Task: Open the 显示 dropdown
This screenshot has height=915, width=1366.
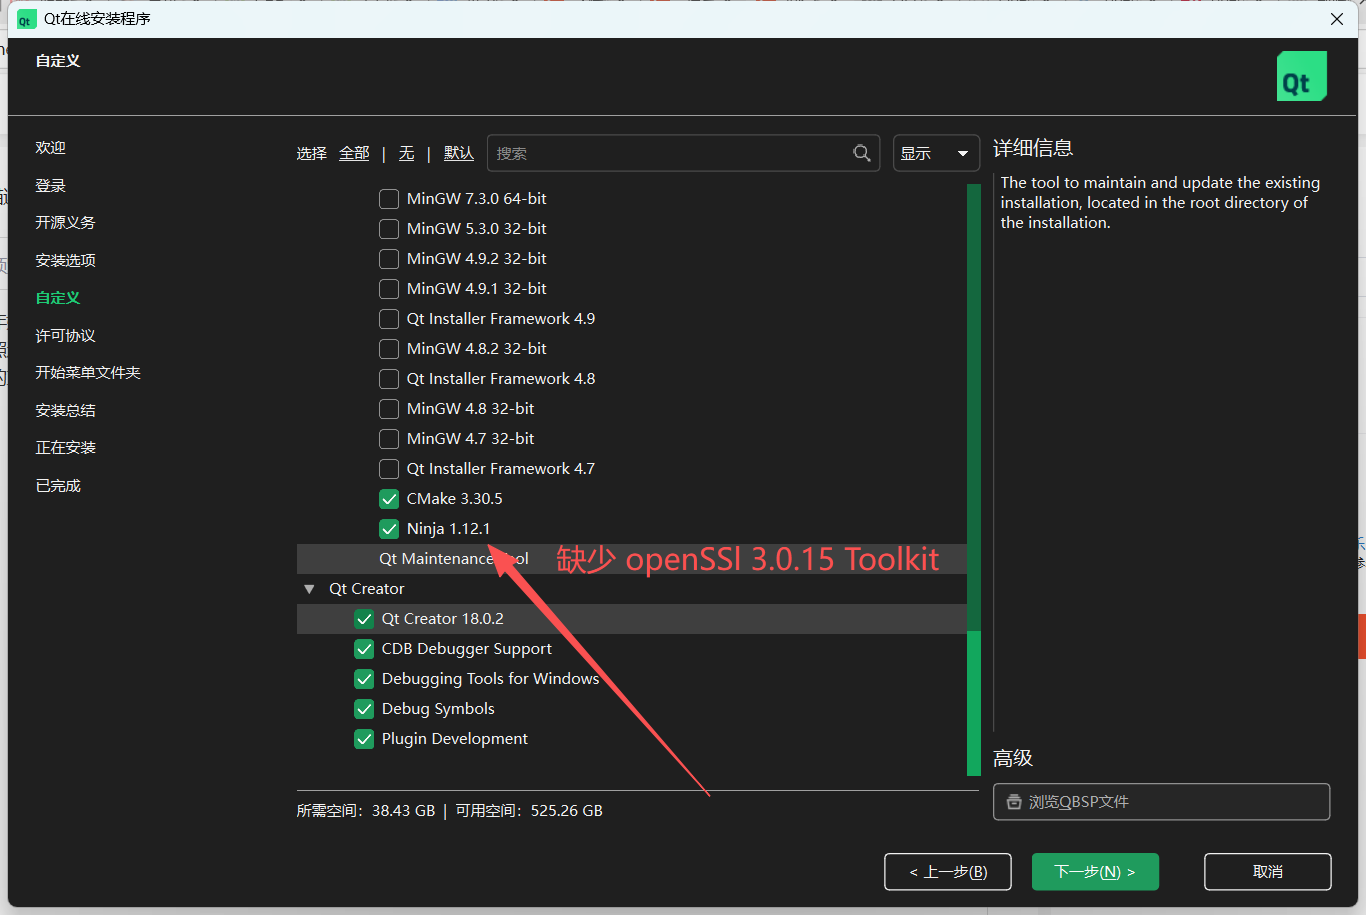Action: coord(936,153)
